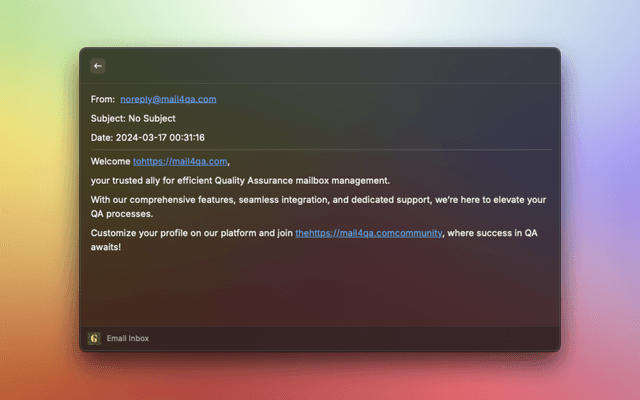Image resolution: width=640 pixels, height=400 pixels.
Task: Click the 'QA processes.' text line
Action: tap(121, 214)
